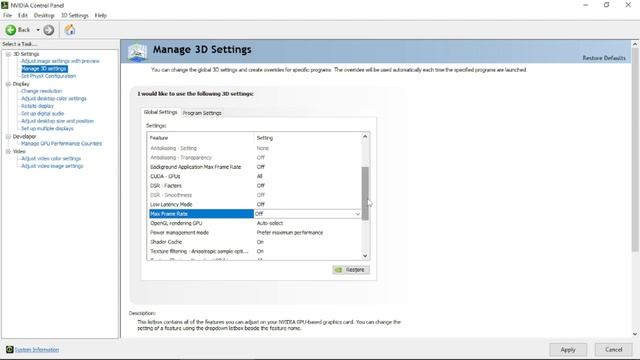The height and width of the screenshot is (360, 640).
Task: Click Prefer maximum performance setting value
Action: [289, 233]
